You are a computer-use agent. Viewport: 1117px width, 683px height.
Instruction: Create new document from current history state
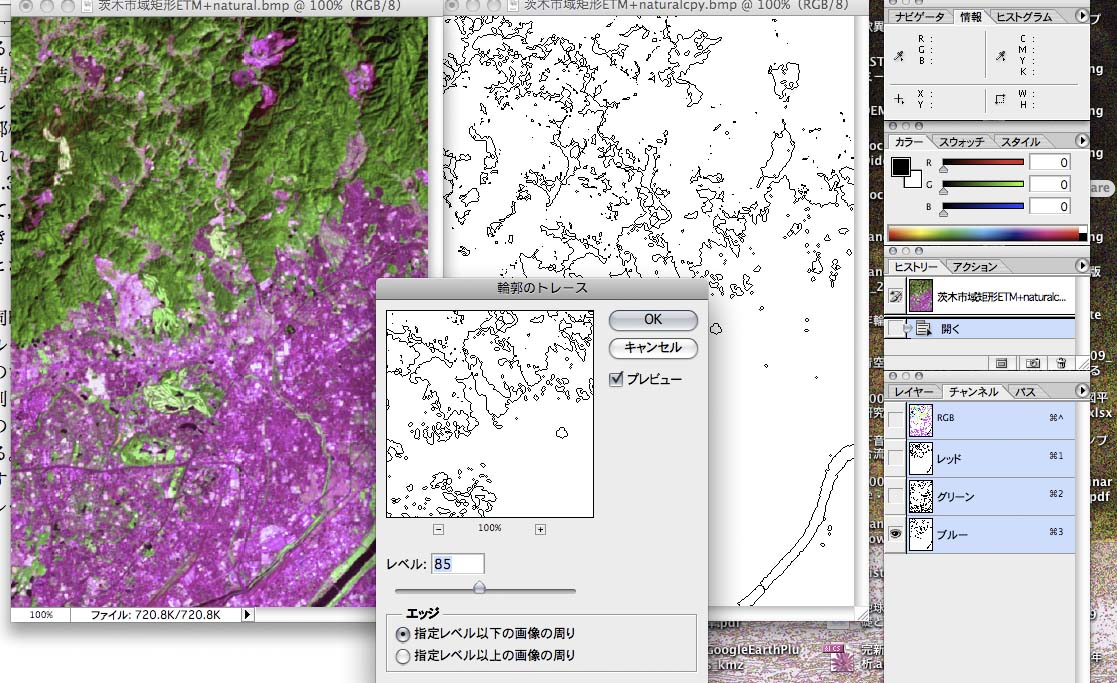1001,363
